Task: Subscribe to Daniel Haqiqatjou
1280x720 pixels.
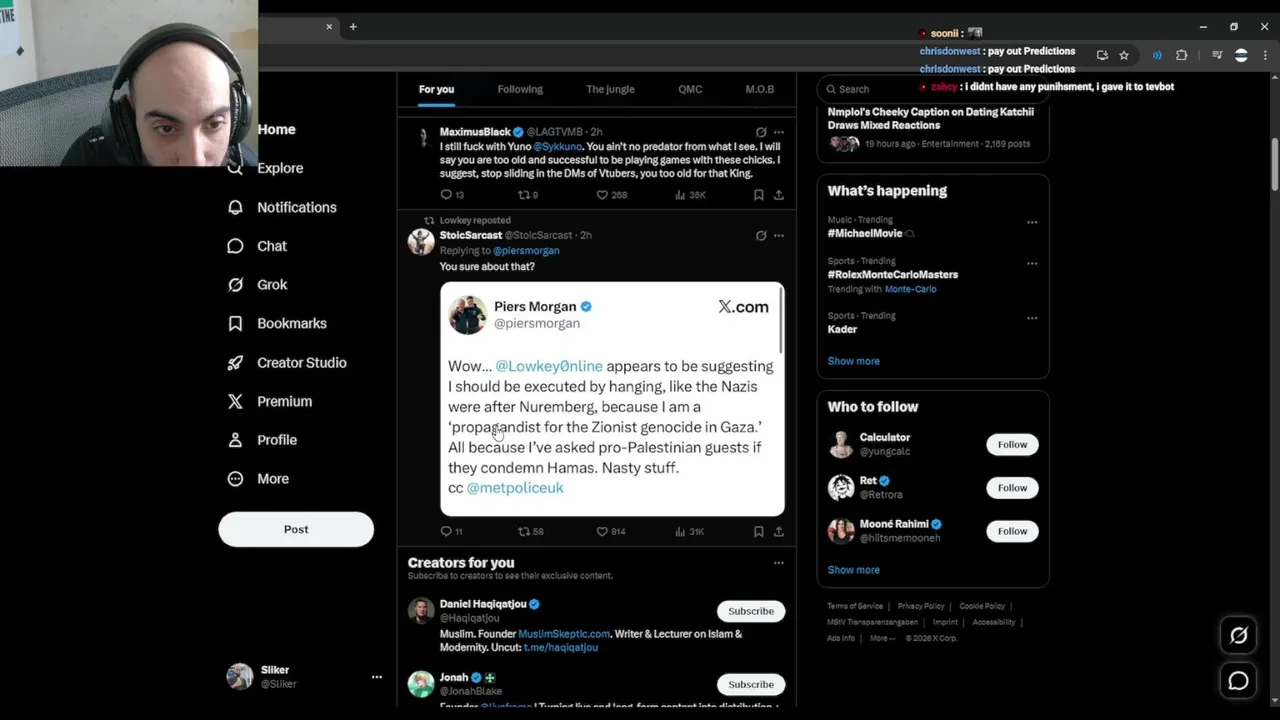Action: [751, 611]
